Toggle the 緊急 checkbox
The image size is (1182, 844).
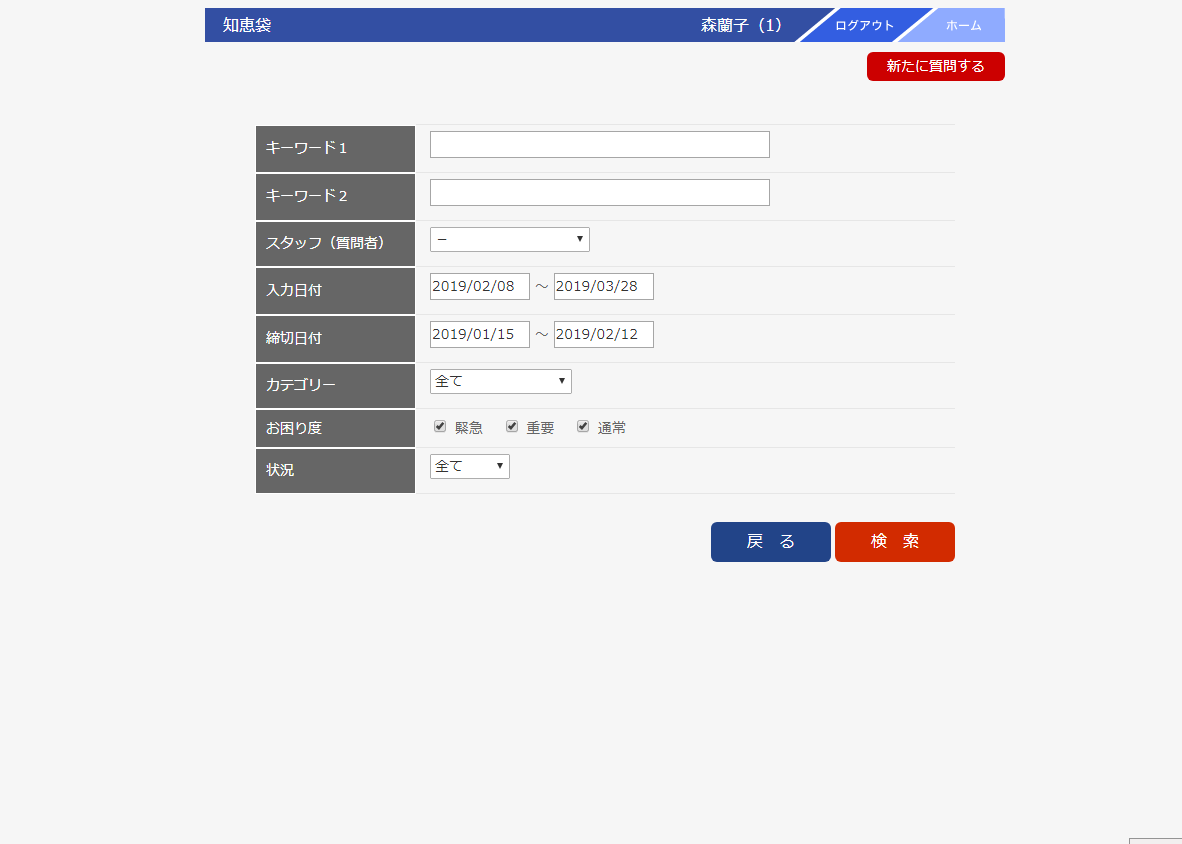tap(440, 427)
